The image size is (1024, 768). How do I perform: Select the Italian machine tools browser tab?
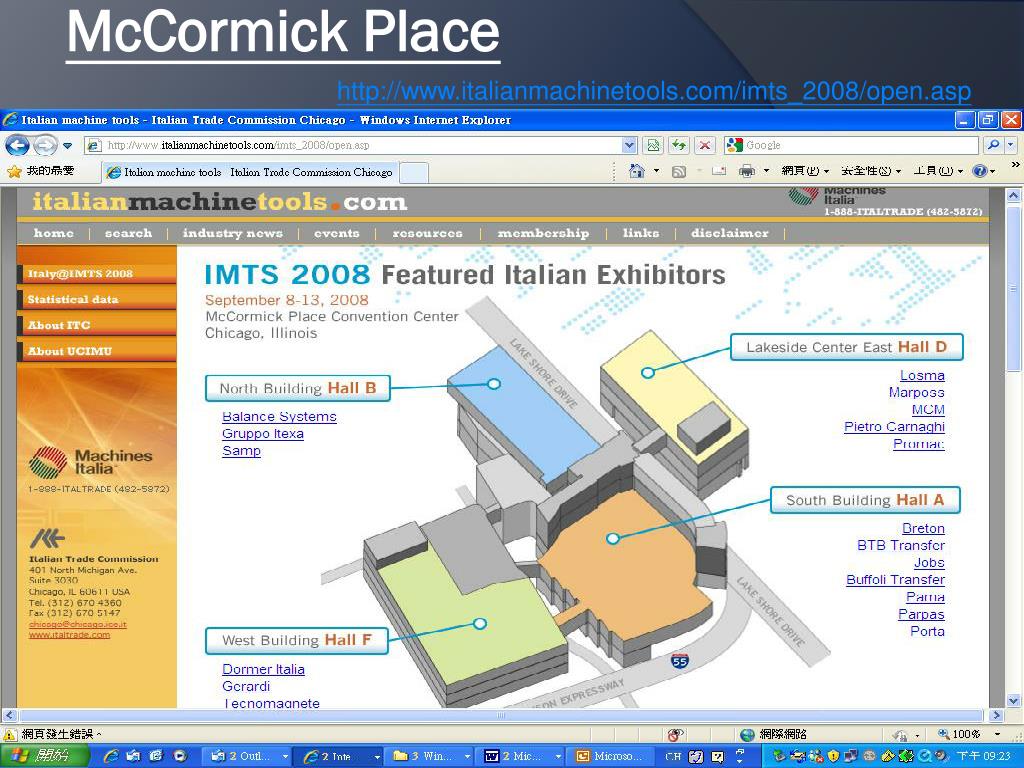pyautogui.click(x=250, y=172)
